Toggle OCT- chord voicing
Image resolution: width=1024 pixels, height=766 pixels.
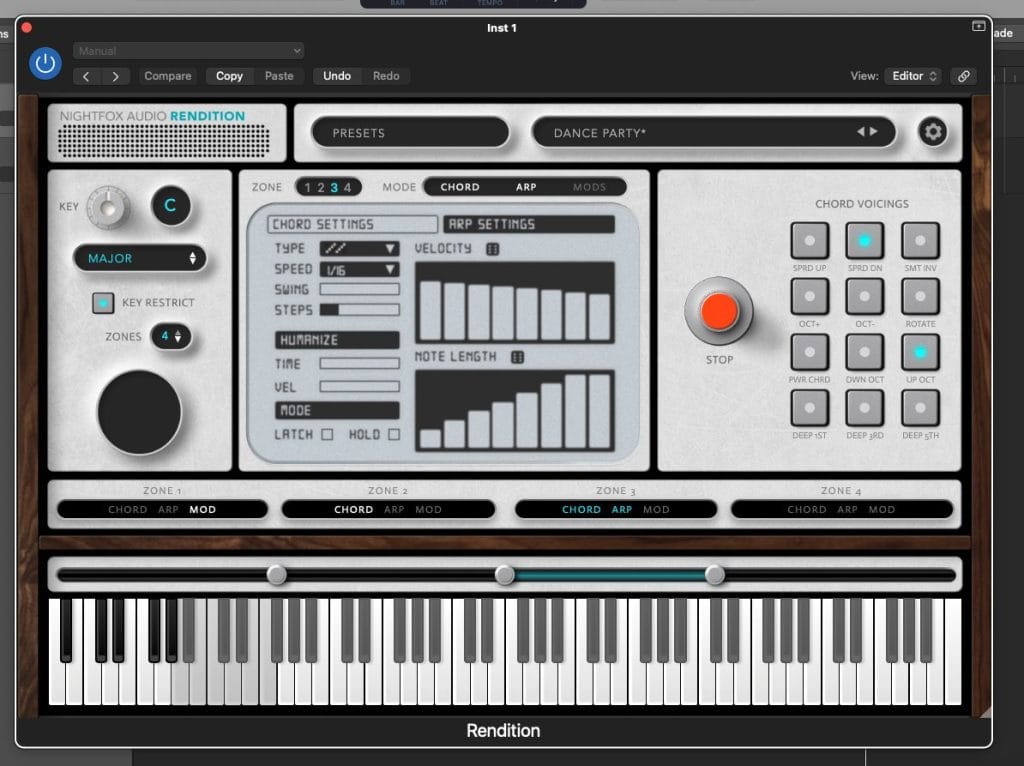point(865,296)
